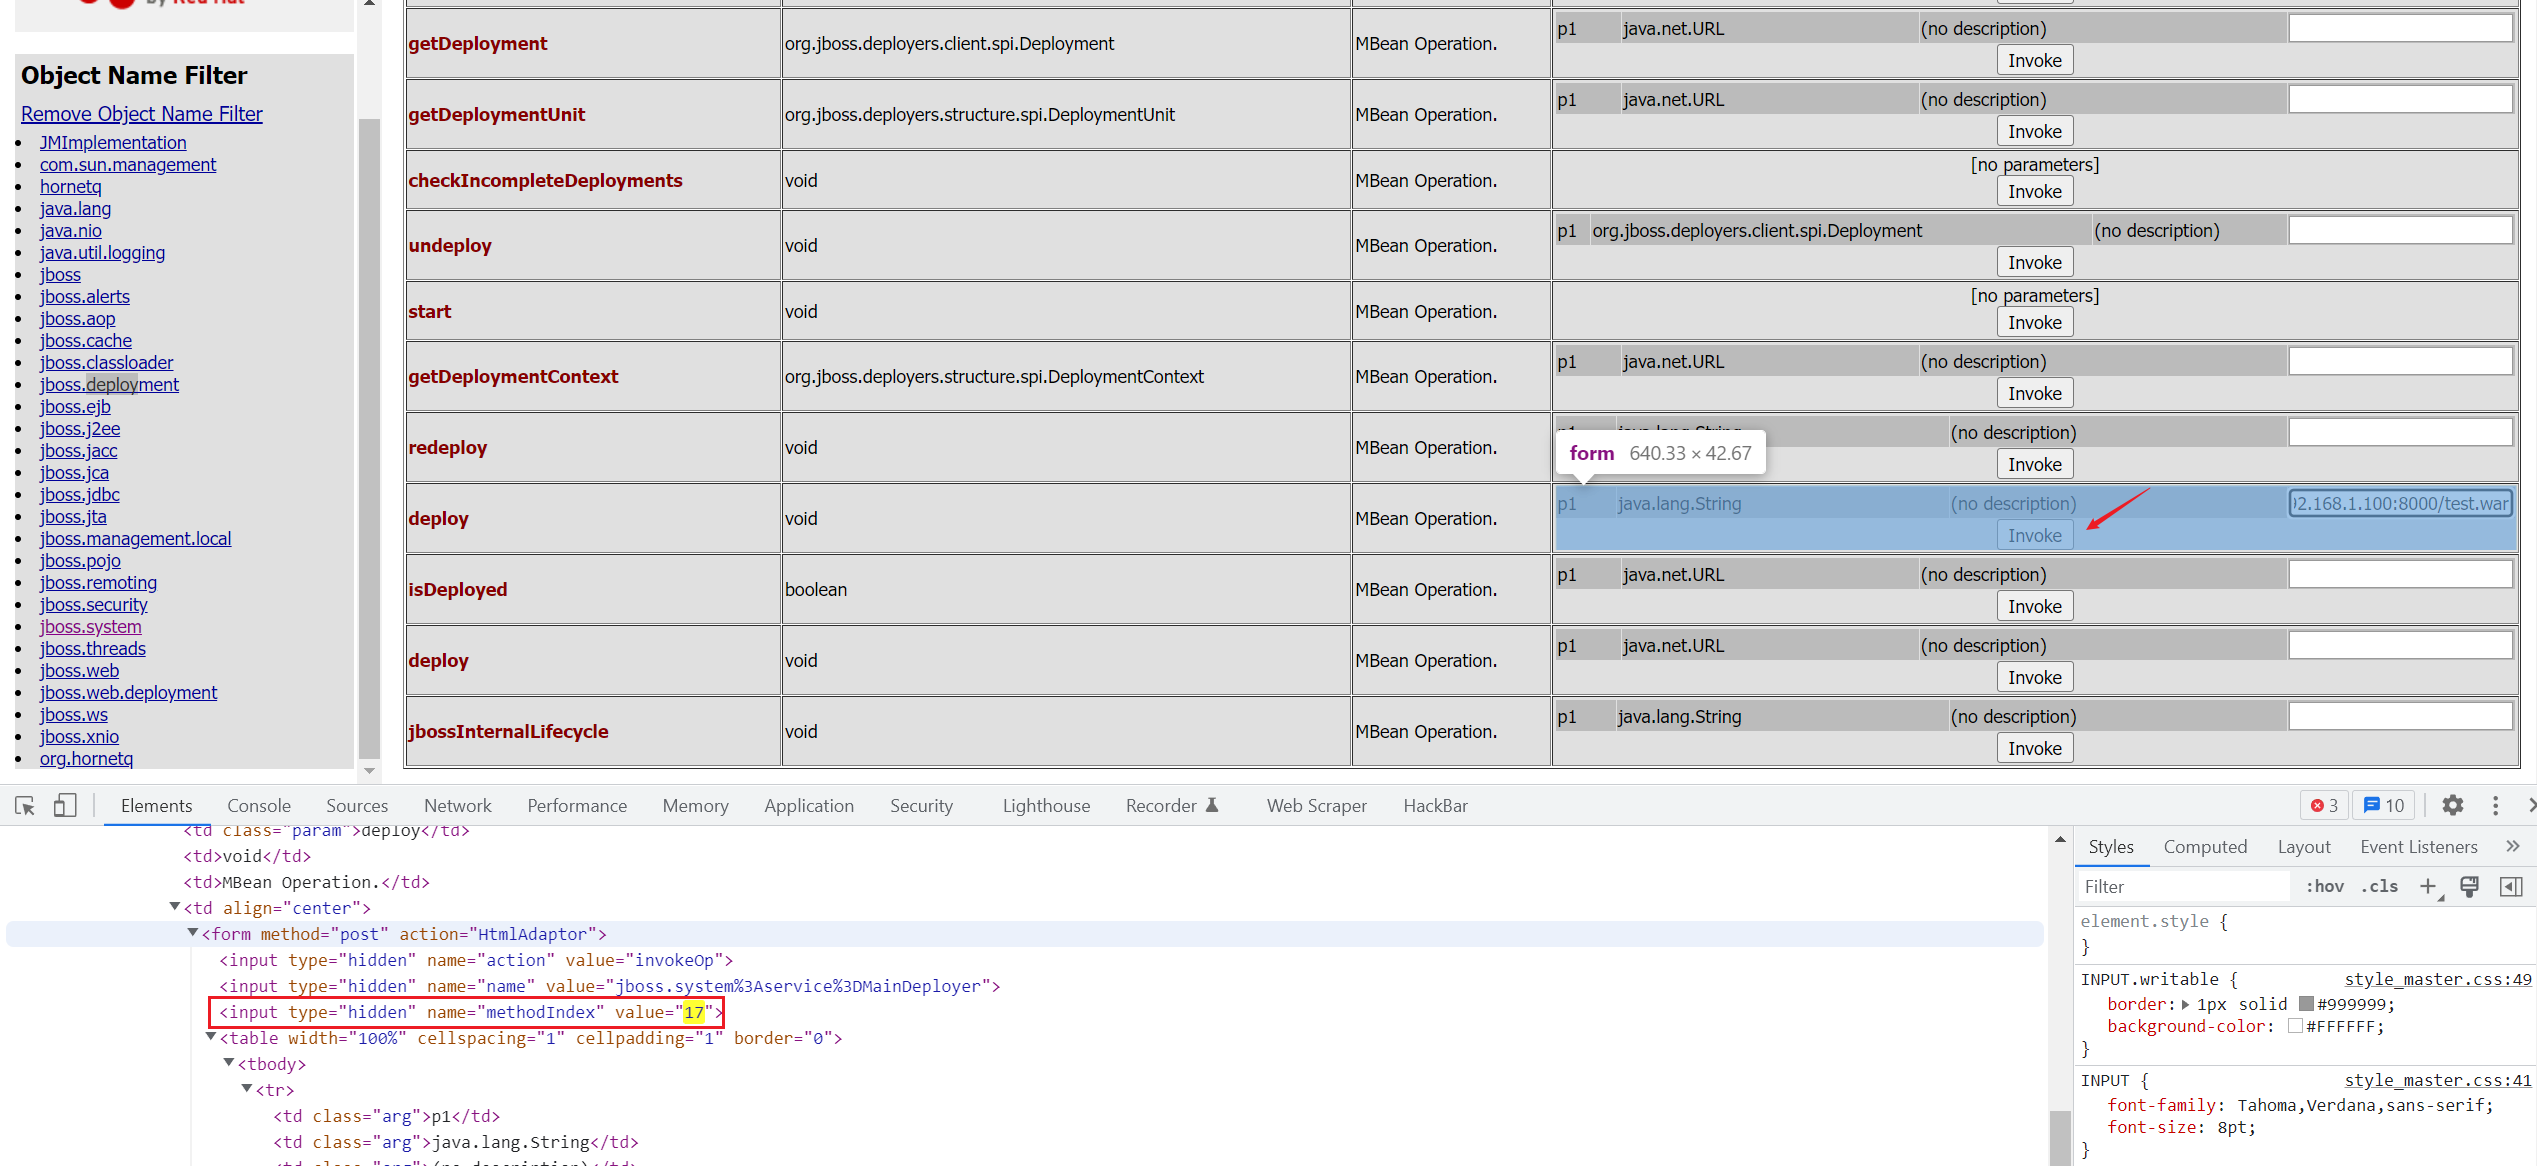
Task: Click the #999999 border color swatch
Action: [2306, 1004]
